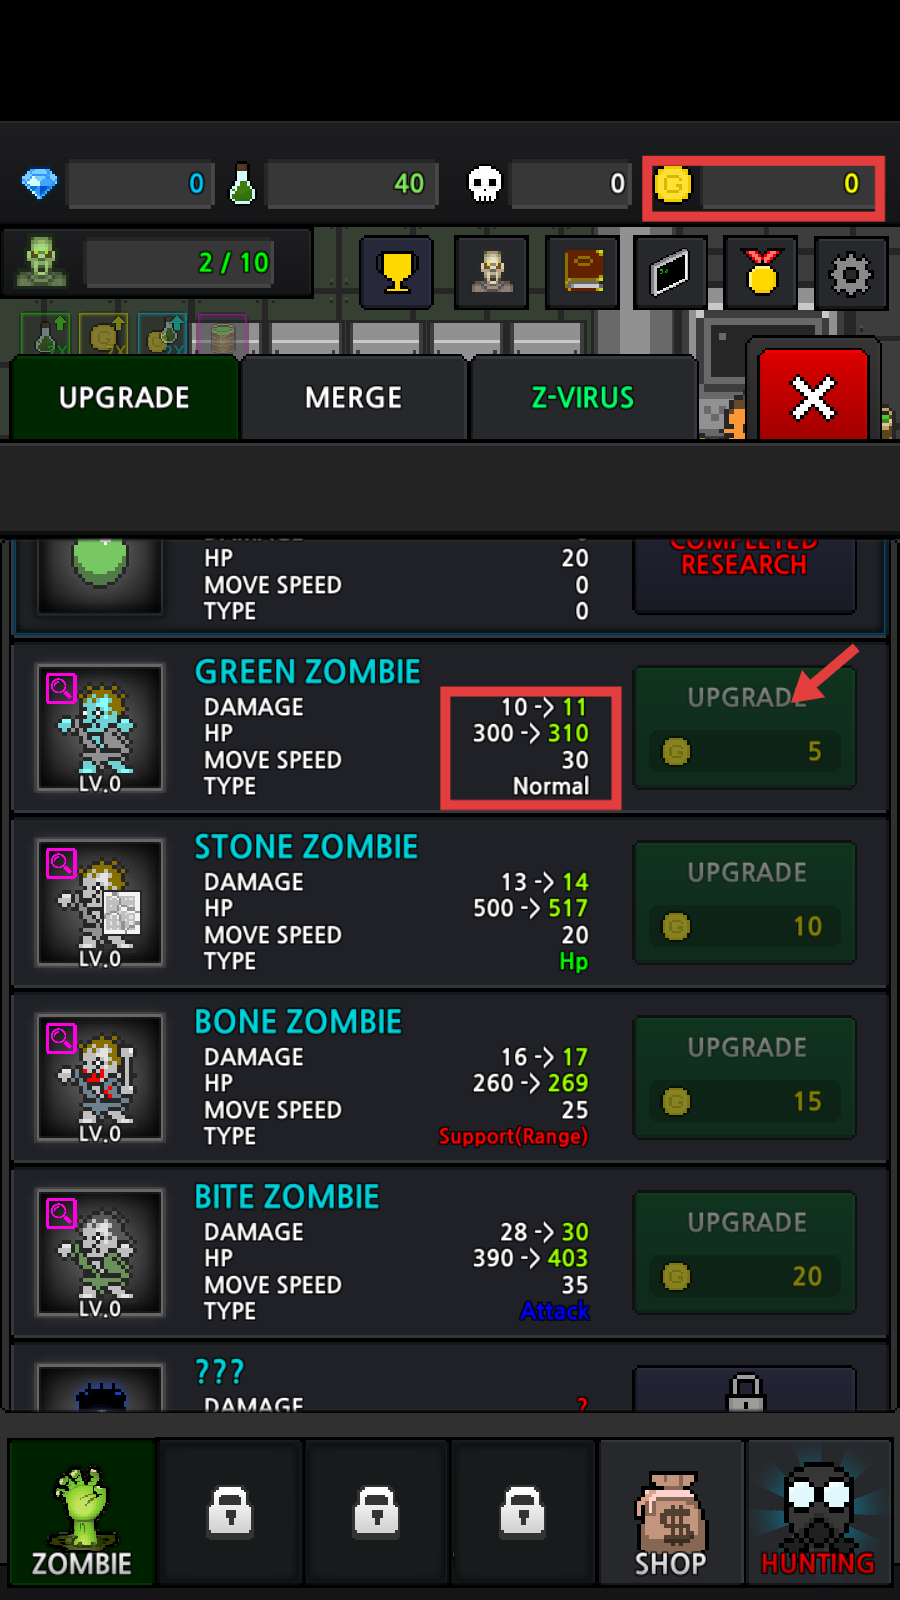Open the zombie character portrait icon
The height and width of the screenshot is (1600, 900).
tap(491, 272)
